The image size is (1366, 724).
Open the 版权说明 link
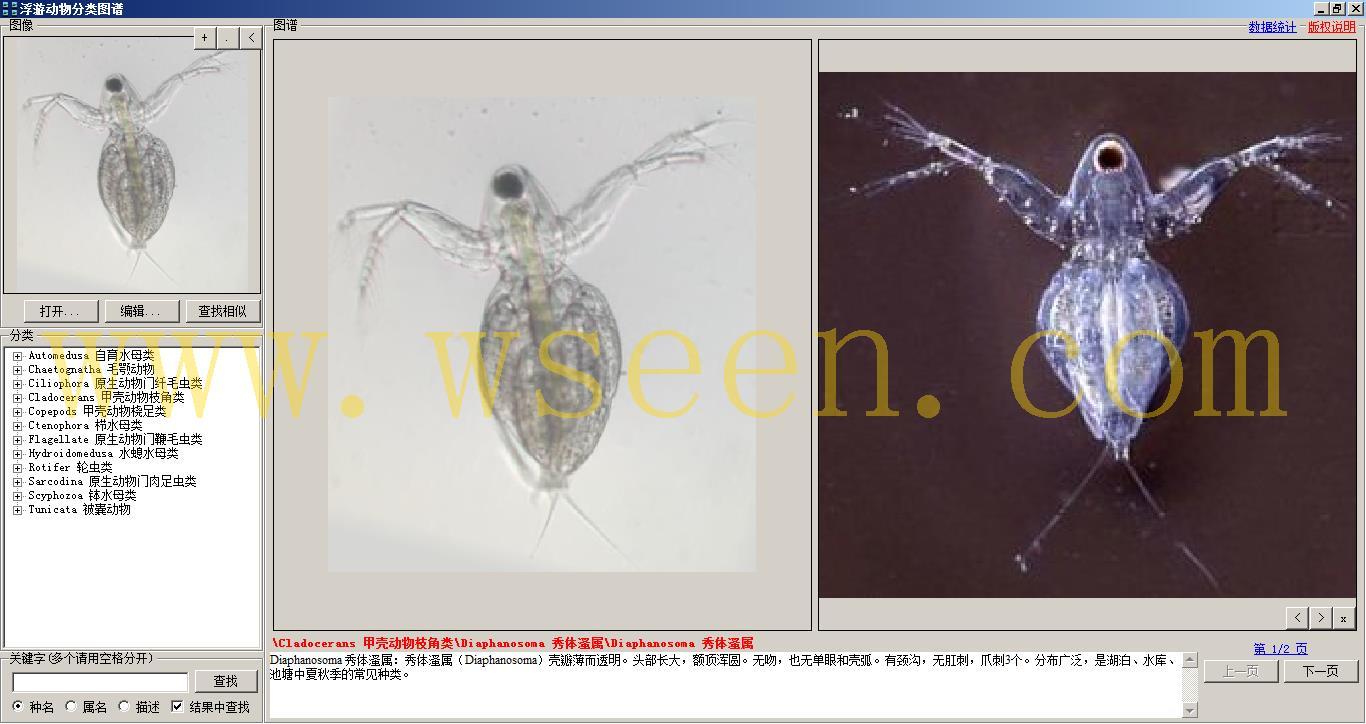tap(1332, 27)
